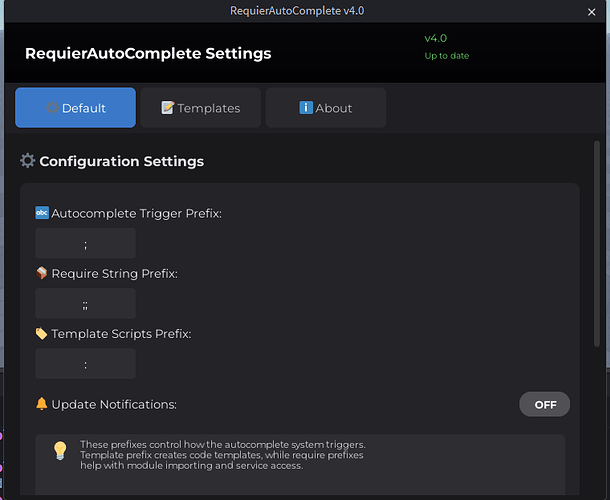Image resolution: width=610 pixels, height=500 pixels.
Task: Click the abc icon beside Autocomplete Trigger Prefix
Action: pyautogui.click(x=42, y=213)
